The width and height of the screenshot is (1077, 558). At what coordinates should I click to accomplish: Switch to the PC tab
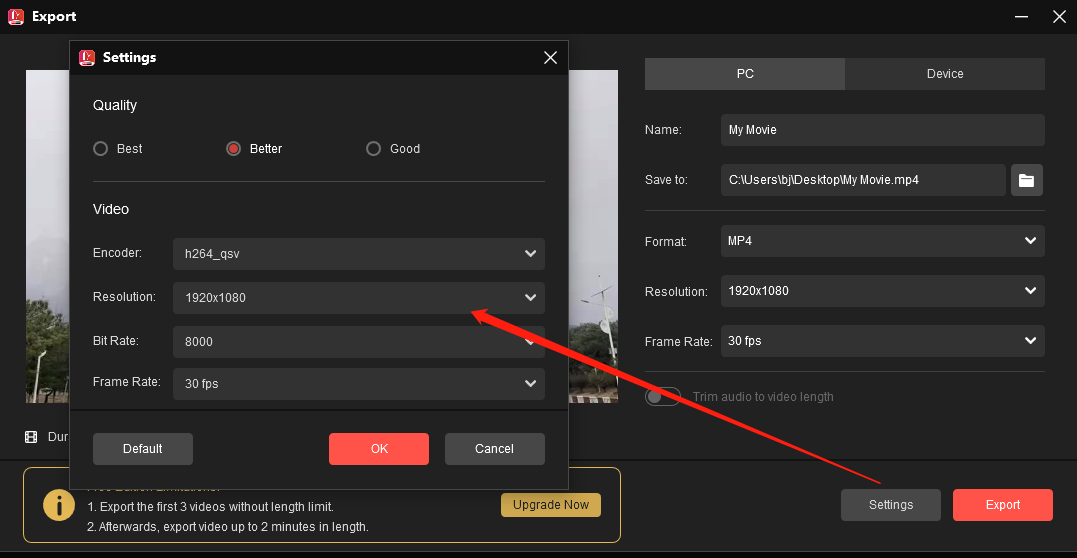pos(745,74)
